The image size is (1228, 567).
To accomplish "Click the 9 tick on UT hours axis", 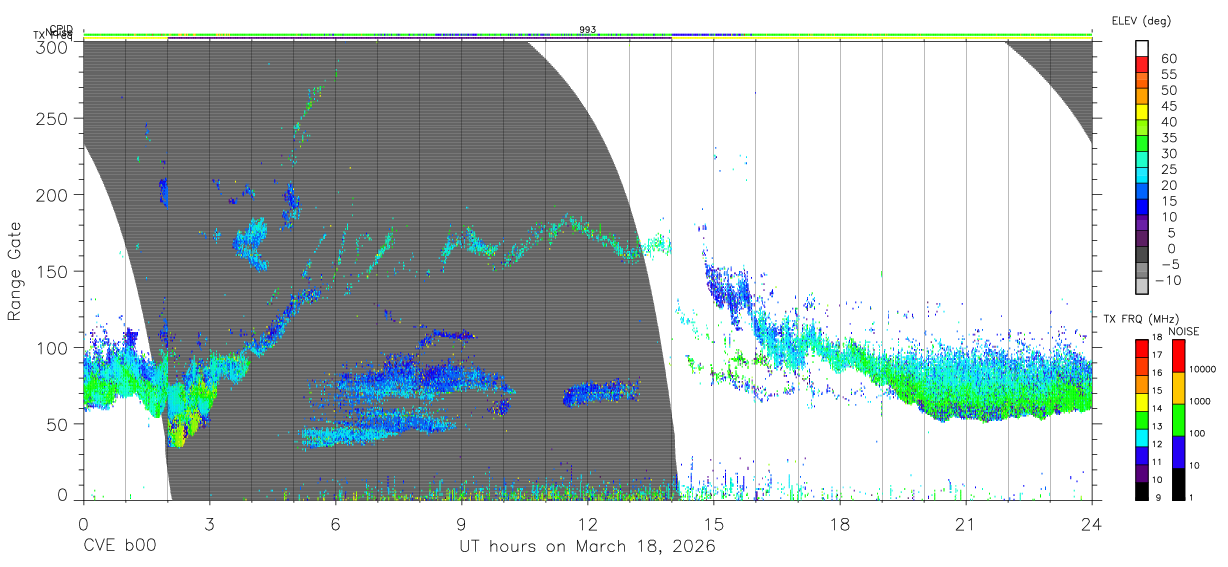I will click(x=461, y=524).
